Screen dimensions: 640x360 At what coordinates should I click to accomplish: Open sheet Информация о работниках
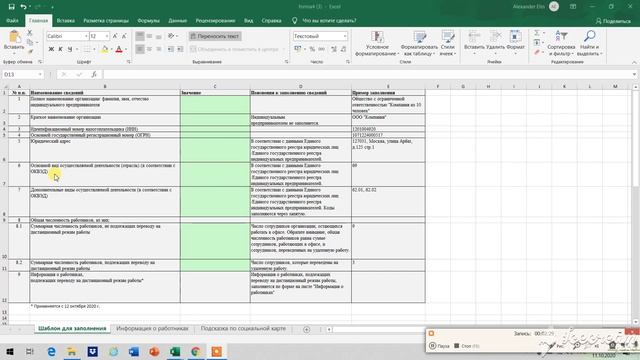(x=152, y=329)
